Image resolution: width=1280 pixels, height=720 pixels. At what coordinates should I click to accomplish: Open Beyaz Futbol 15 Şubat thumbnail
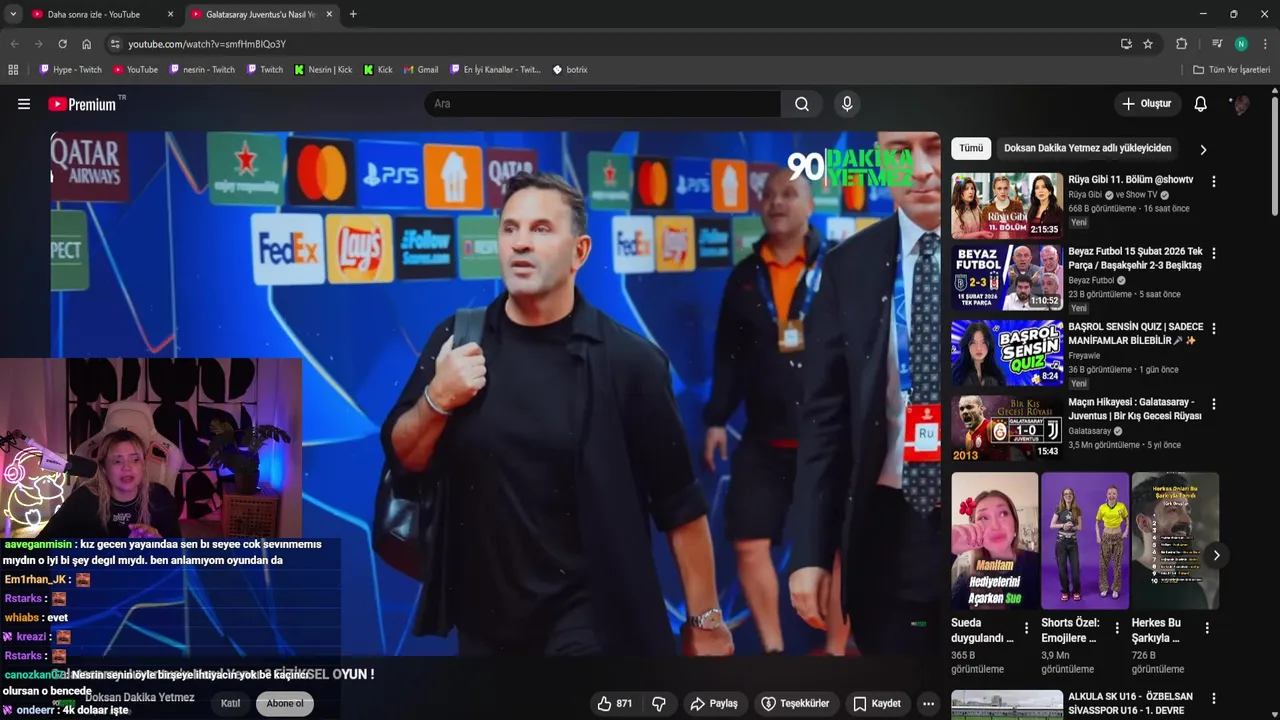click(1007, 278)
